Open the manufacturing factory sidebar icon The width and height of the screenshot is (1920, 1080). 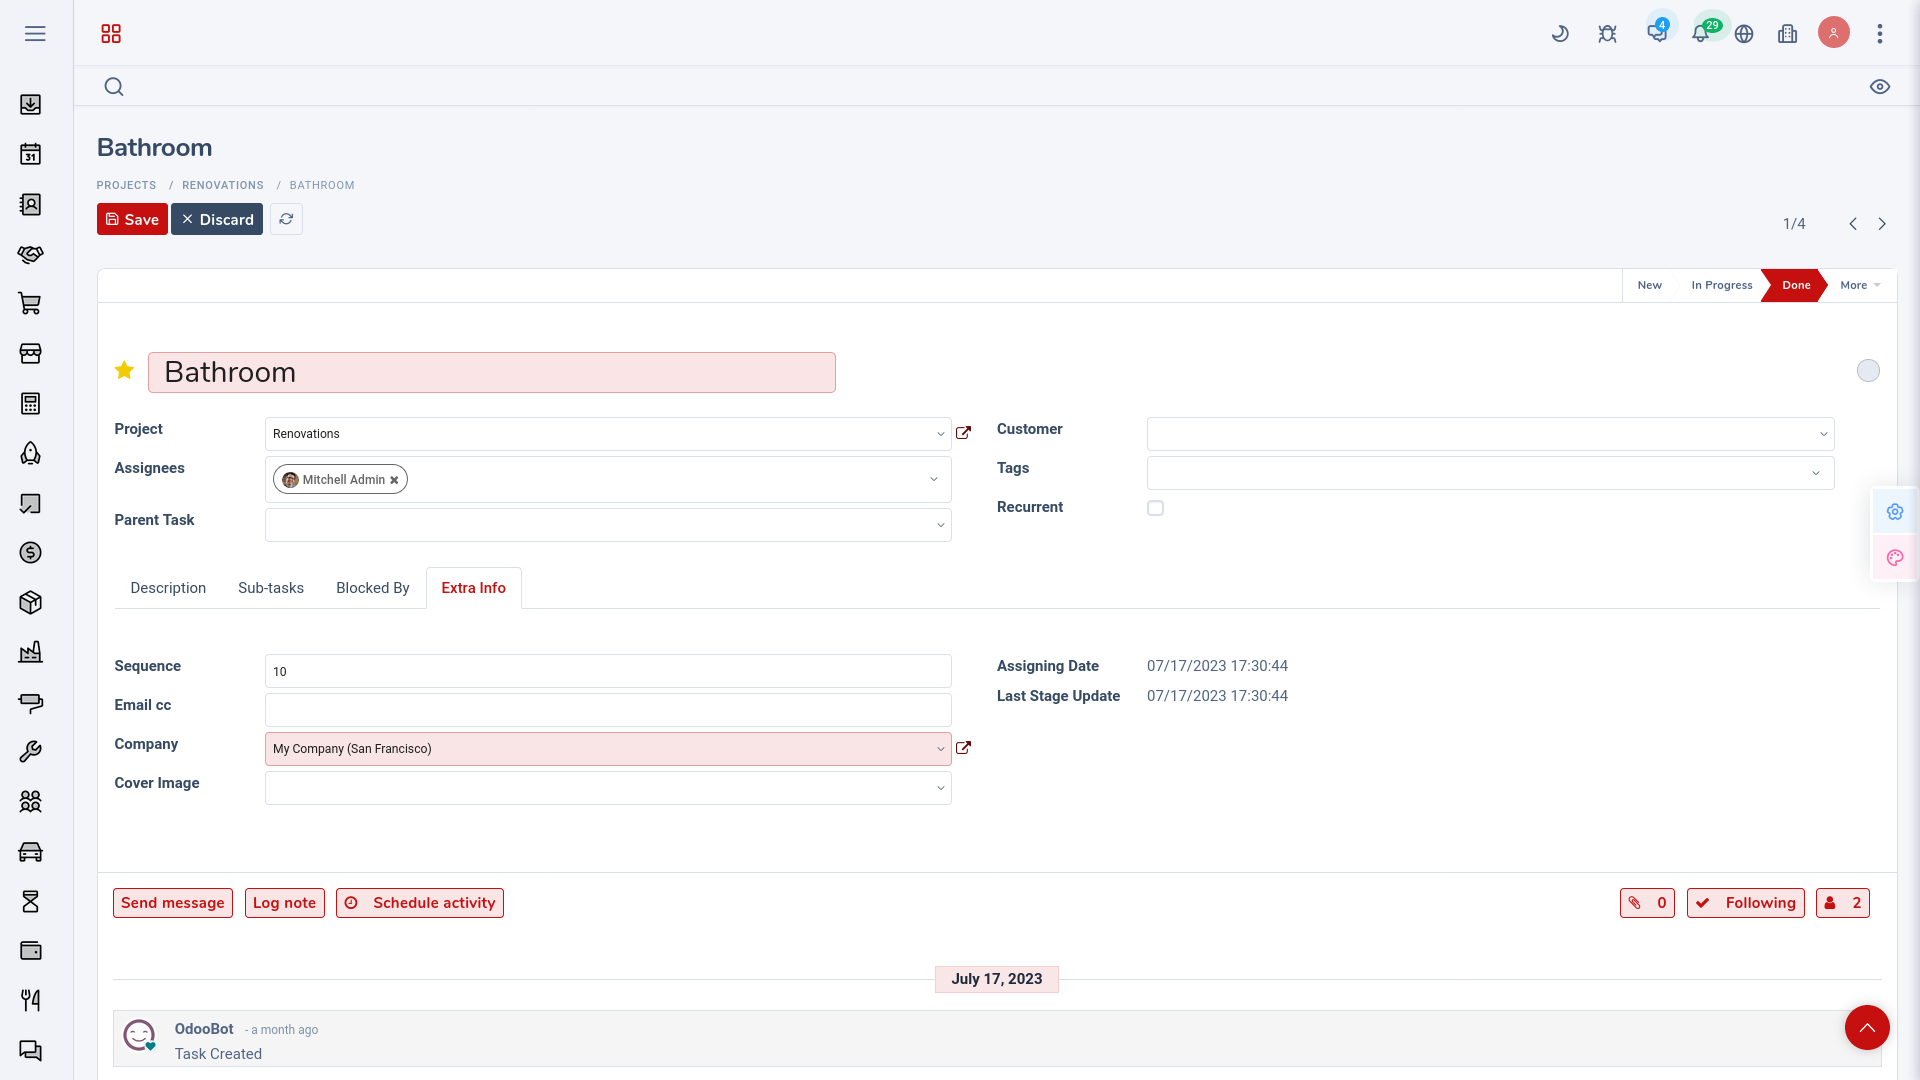tap(31, 653)
